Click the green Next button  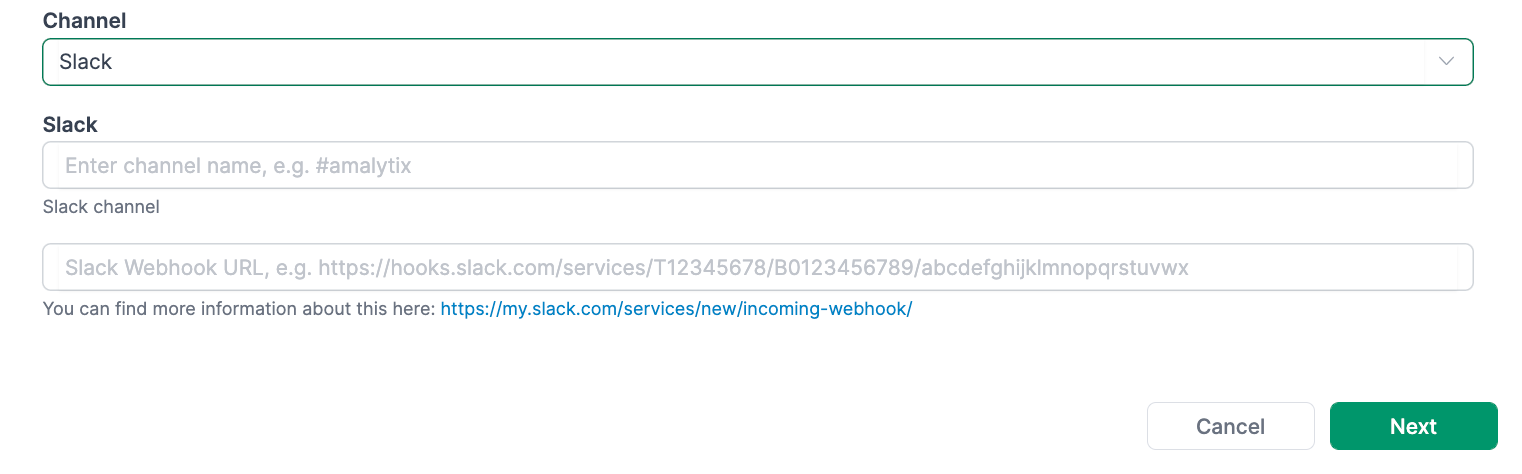tap(1413, 426)
